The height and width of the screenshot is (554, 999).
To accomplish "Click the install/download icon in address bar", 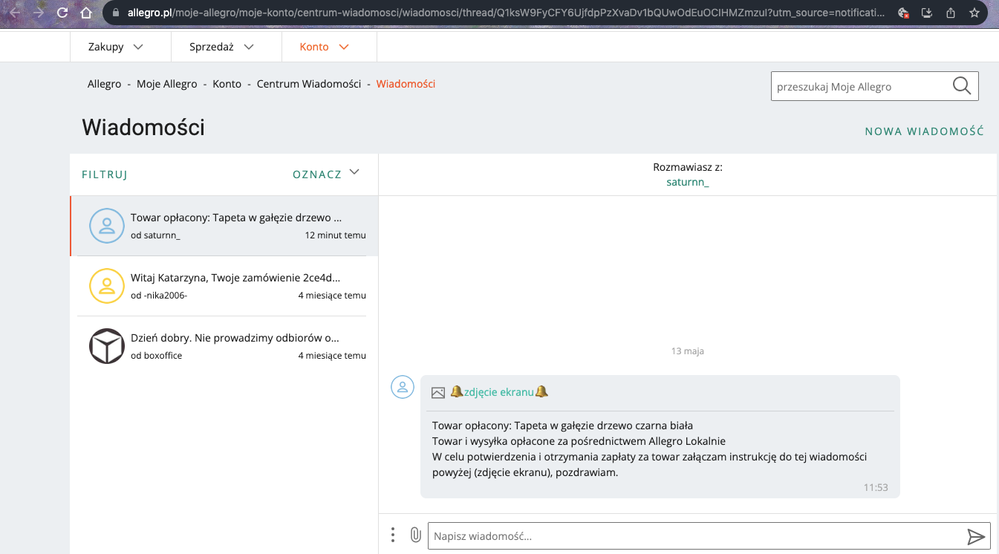I will 927,13.
